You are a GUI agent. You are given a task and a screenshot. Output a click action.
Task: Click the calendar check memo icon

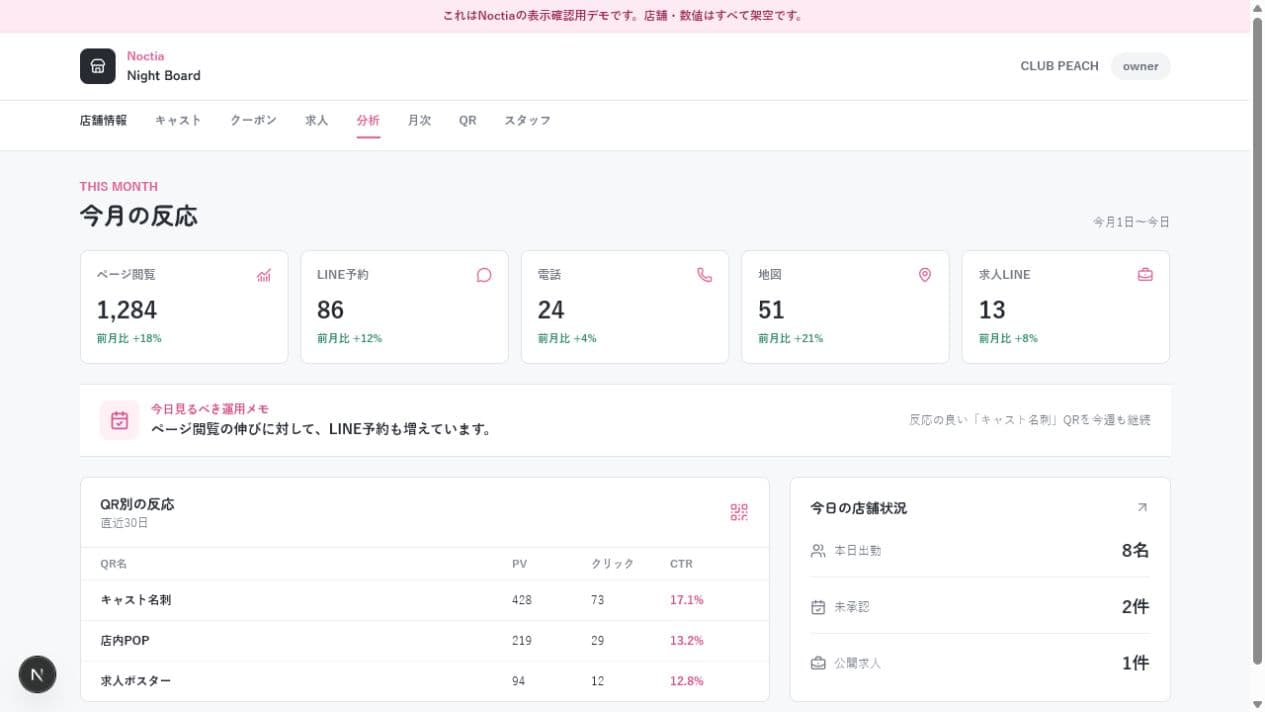[x=120, y=420]
